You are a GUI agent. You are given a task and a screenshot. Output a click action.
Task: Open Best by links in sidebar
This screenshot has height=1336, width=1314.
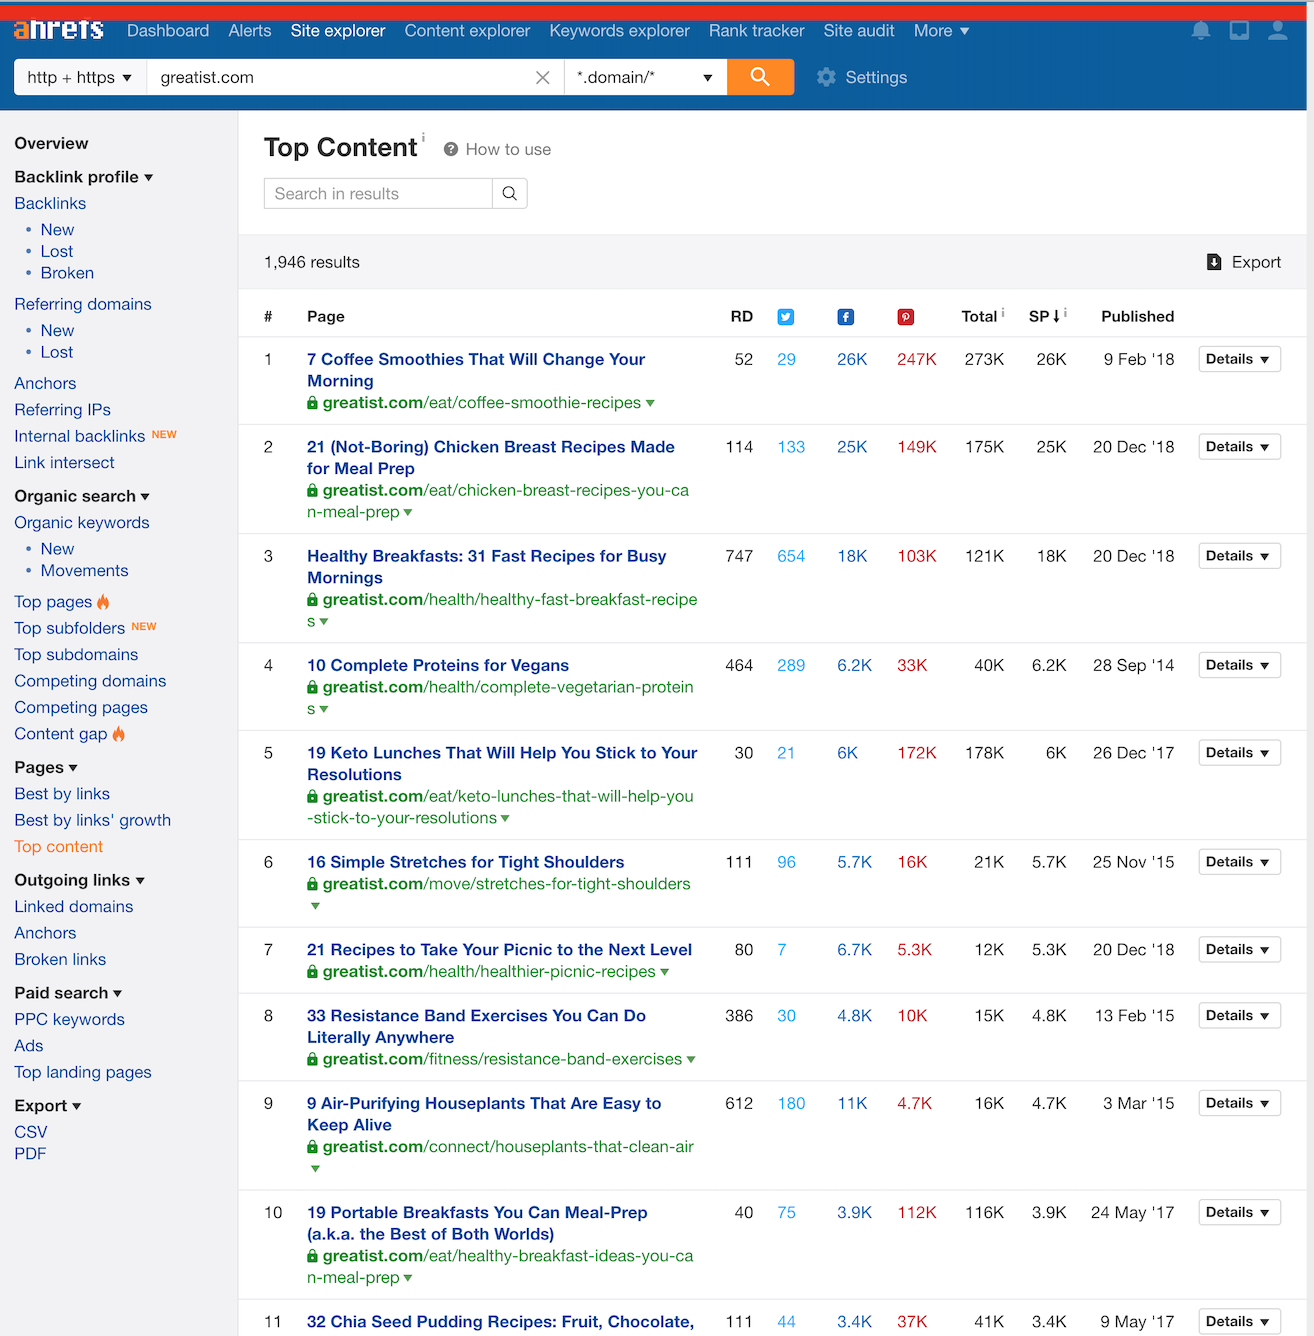pyautogui.click(x=62, y=794)
